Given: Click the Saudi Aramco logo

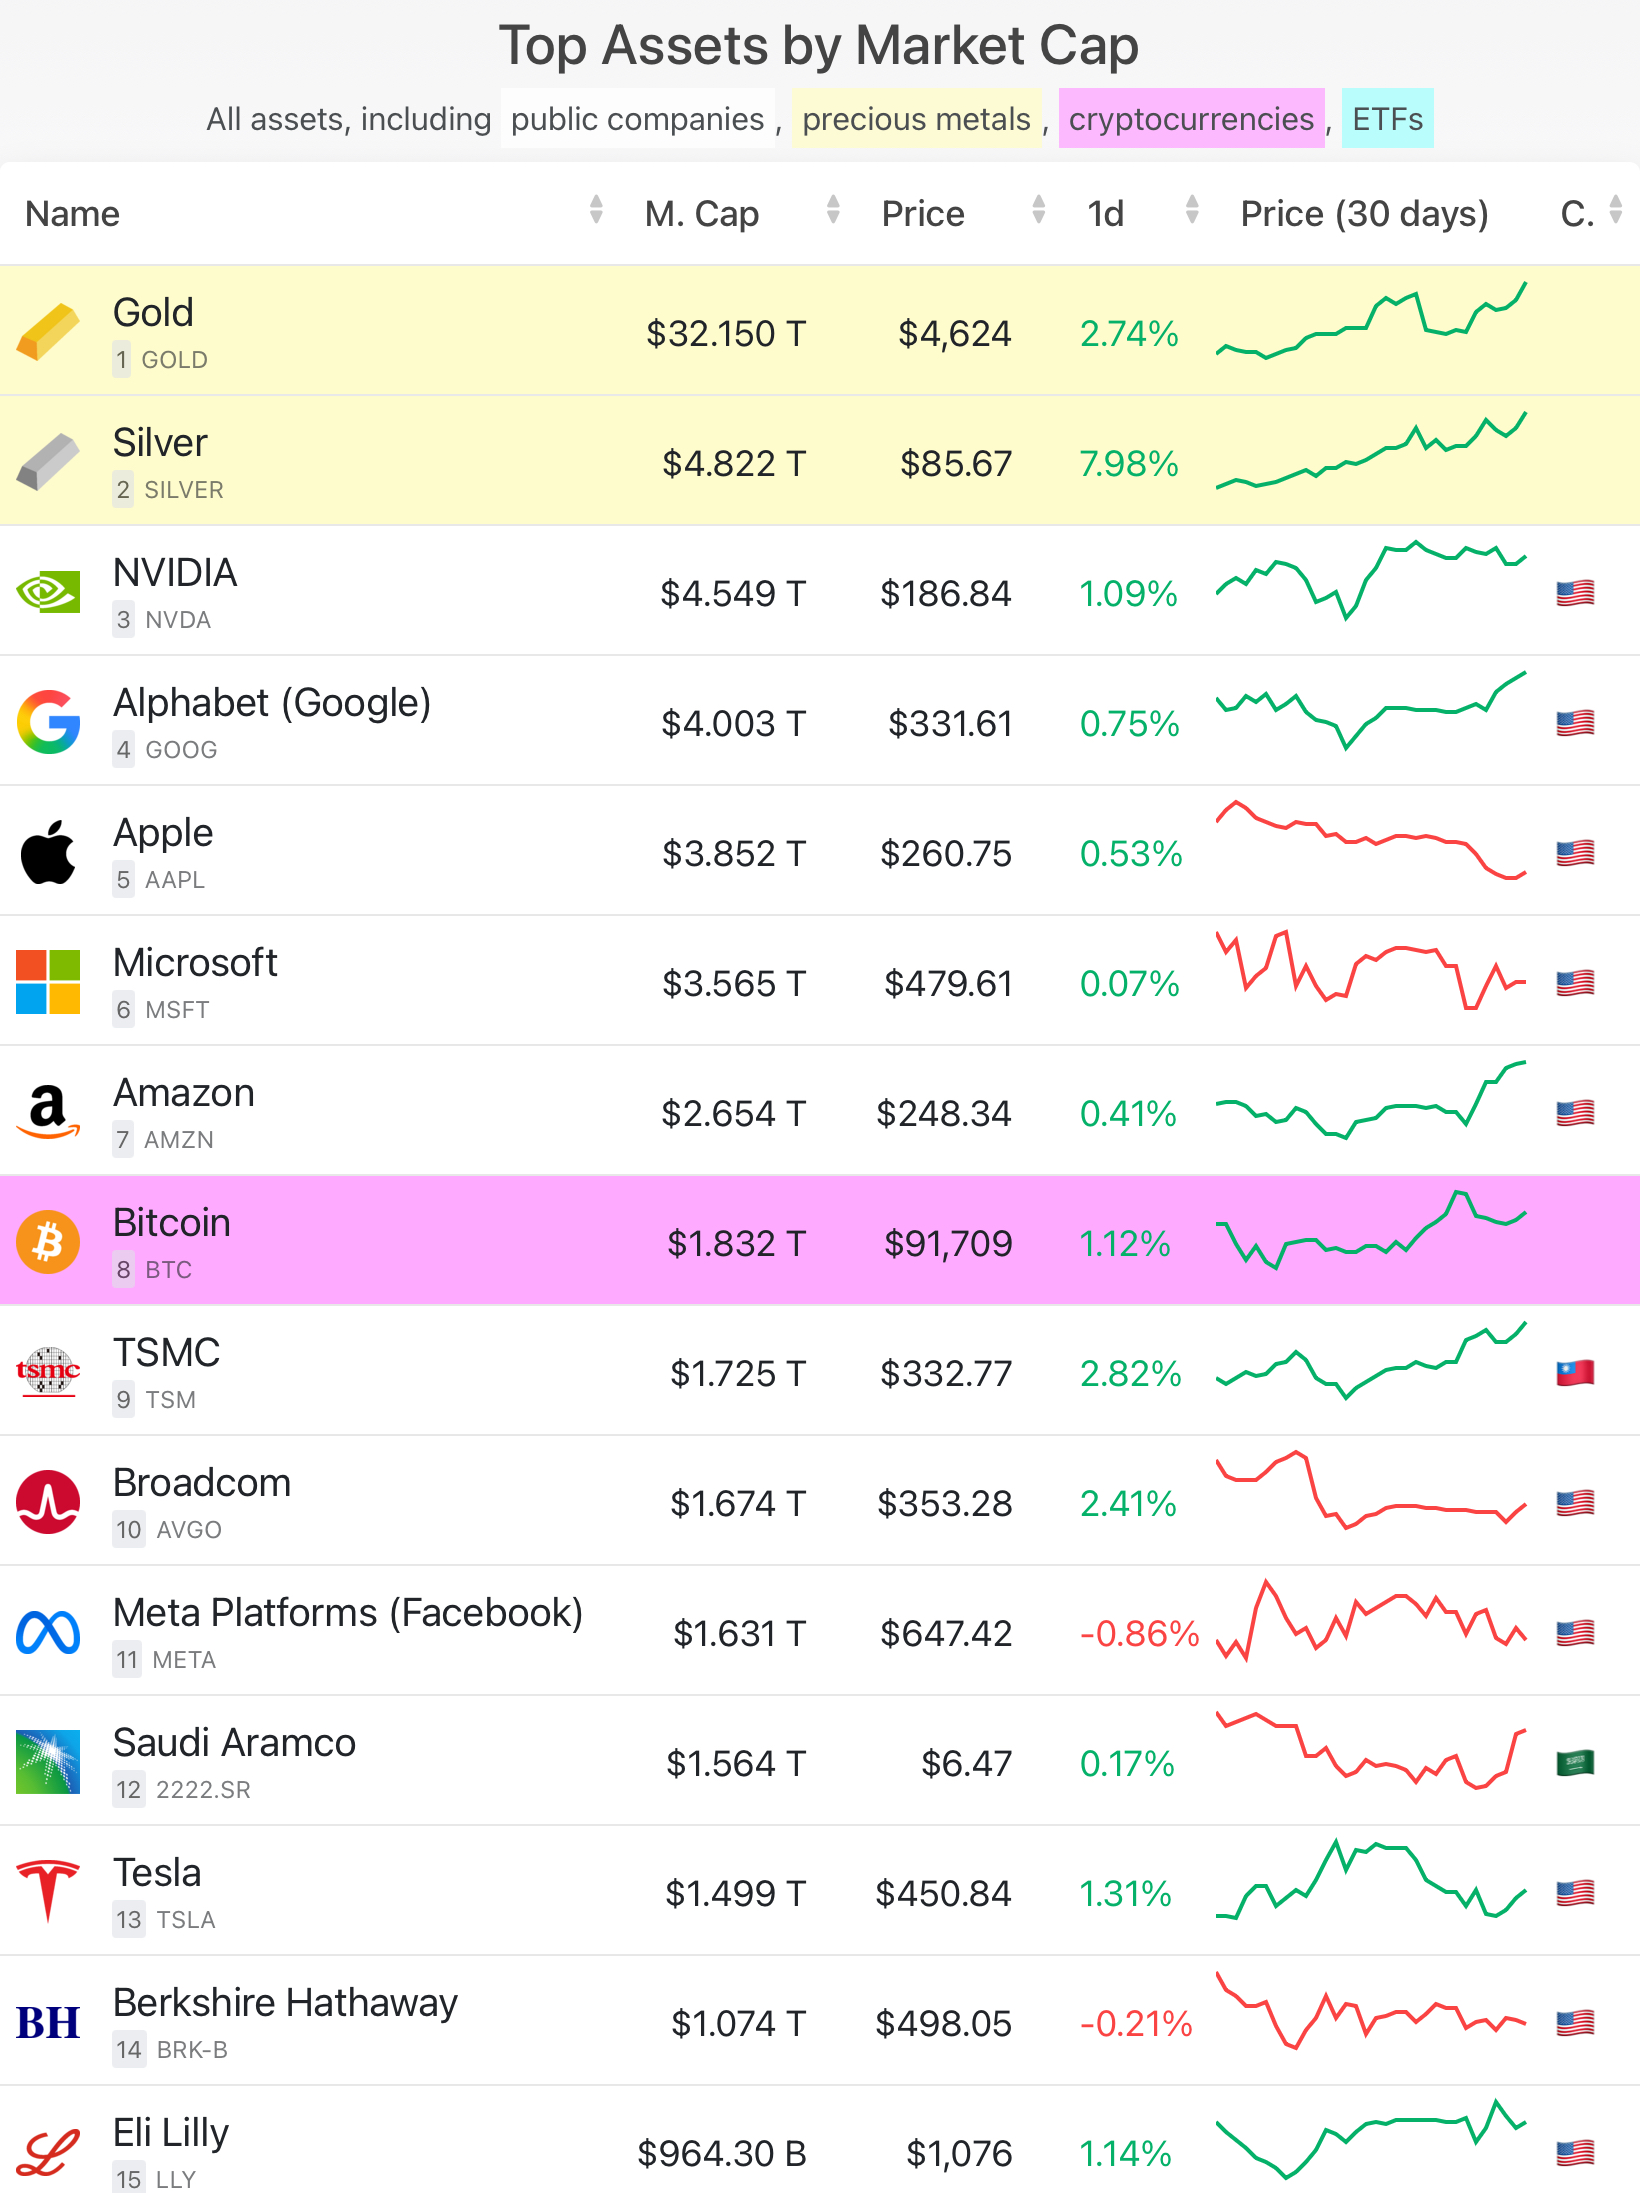Looking at the screenshot, I should [48, 1762].
